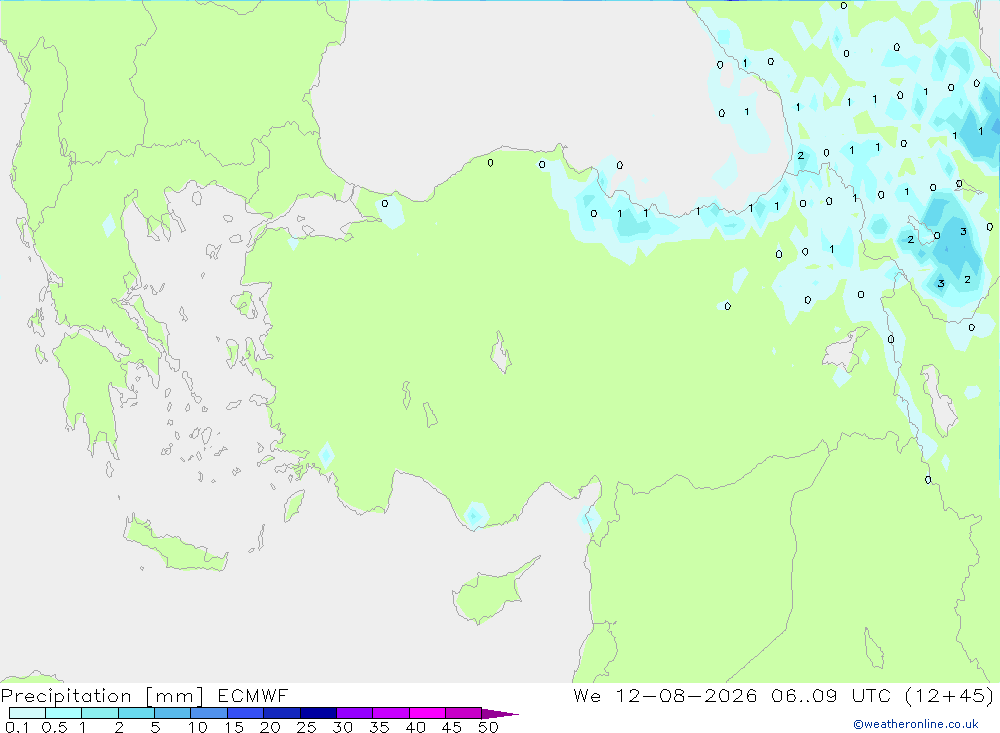Select the 45–50 mm legend swatch
This screenshot has width=1000, height=733.
click(x=464, y=713)
